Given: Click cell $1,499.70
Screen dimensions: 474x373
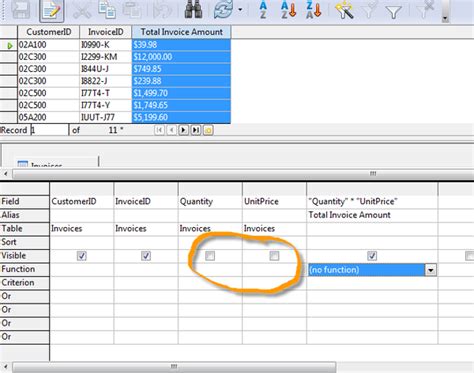Looking at the screenshot, I should (x=181, y=93).
